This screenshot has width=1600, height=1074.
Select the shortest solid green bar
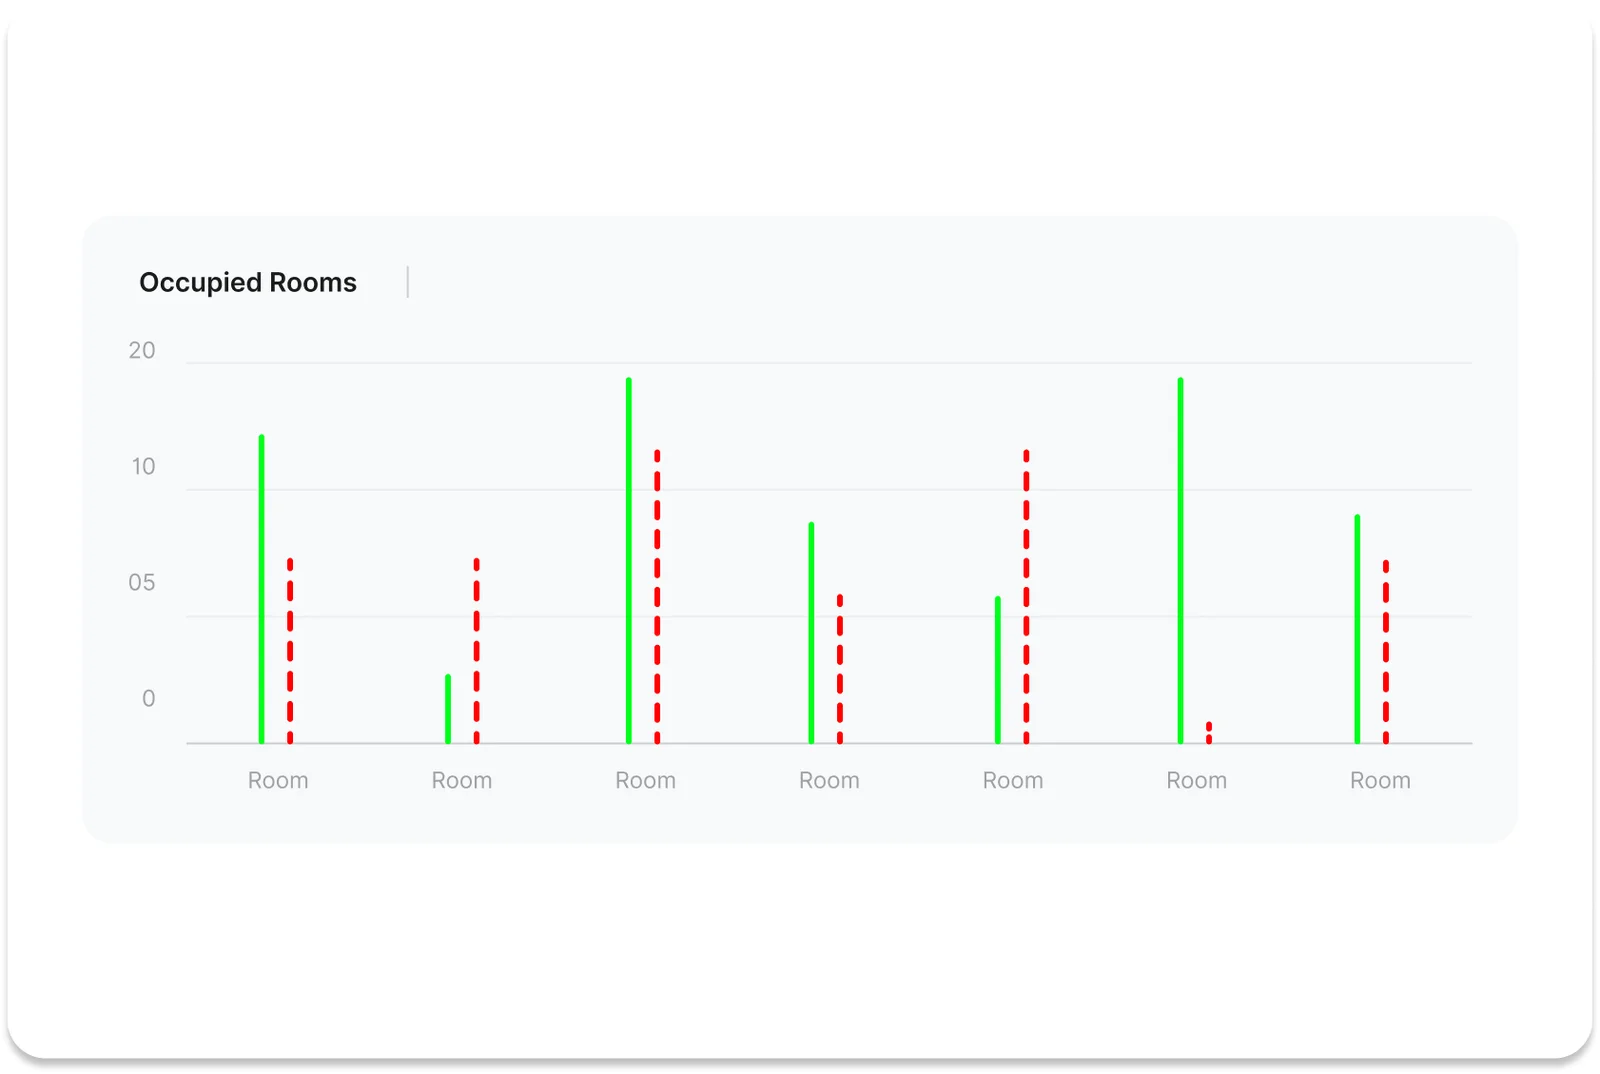tap(448, 709)
